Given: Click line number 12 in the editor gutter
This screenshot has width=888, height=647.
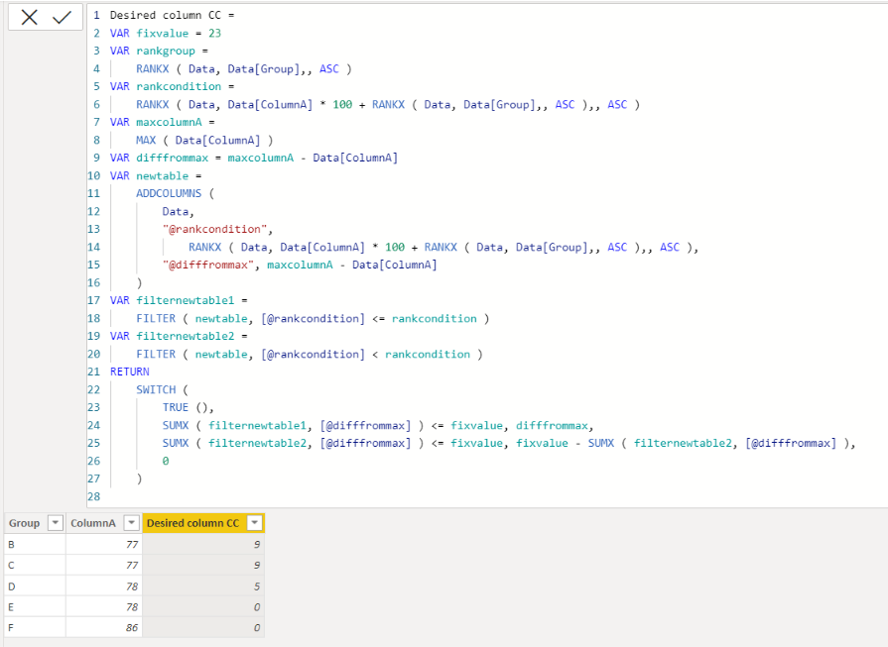Looking at the screenshot, I should pyautogui.click(x=93, y=212).
